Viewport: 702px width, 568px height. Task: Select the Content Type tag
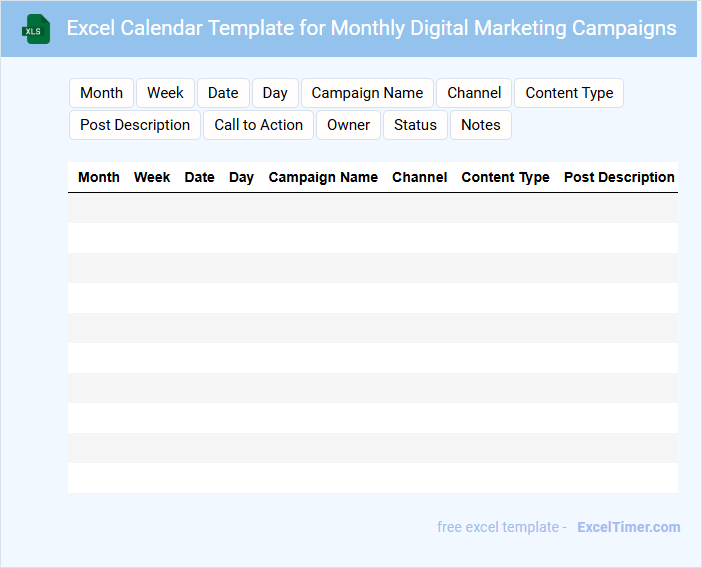569,93
